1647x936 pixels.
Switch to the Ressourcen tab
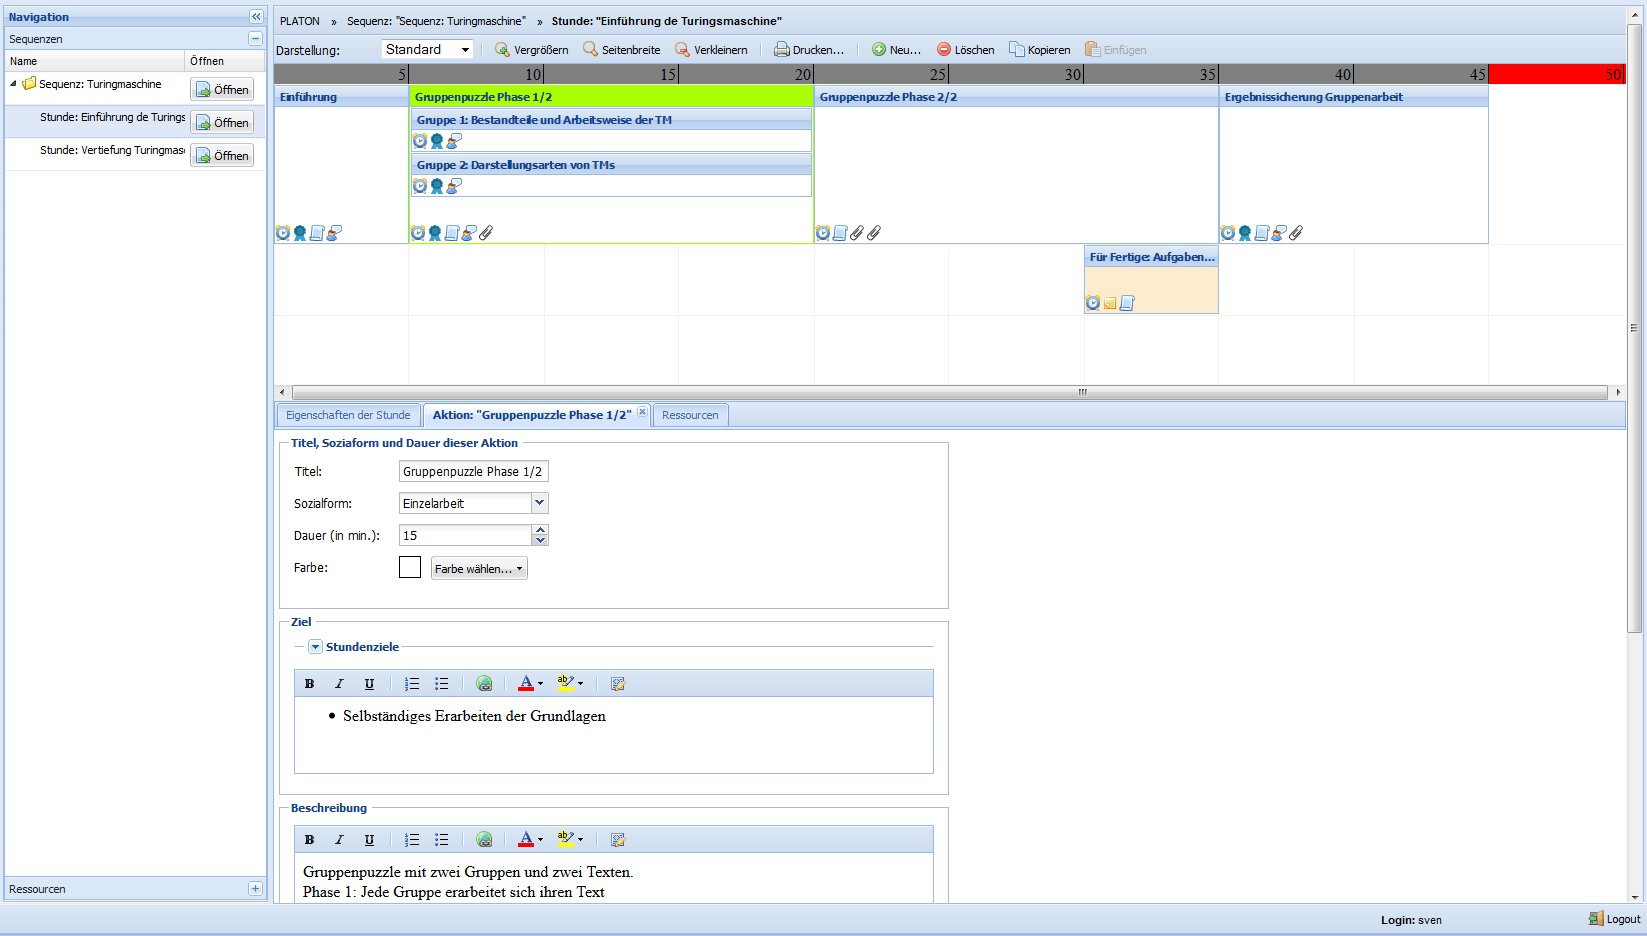click(x=690, y=415)
